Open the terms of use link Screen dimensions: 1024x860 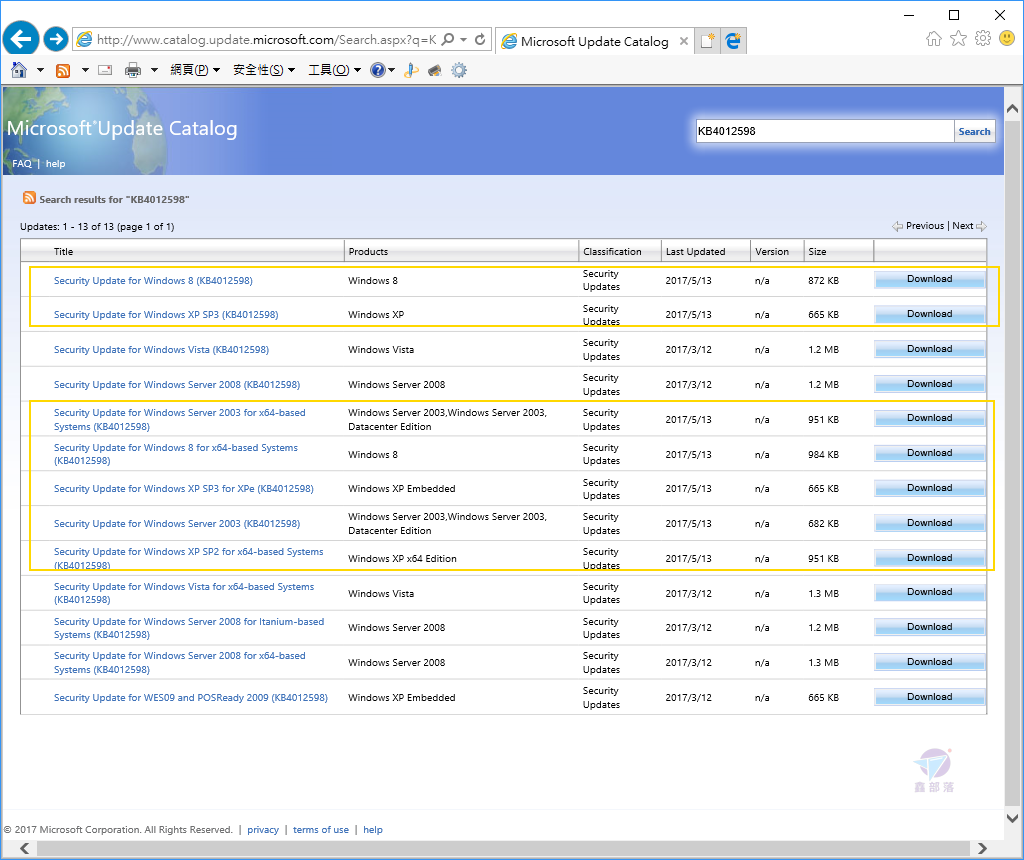click(x=321, y=829)
